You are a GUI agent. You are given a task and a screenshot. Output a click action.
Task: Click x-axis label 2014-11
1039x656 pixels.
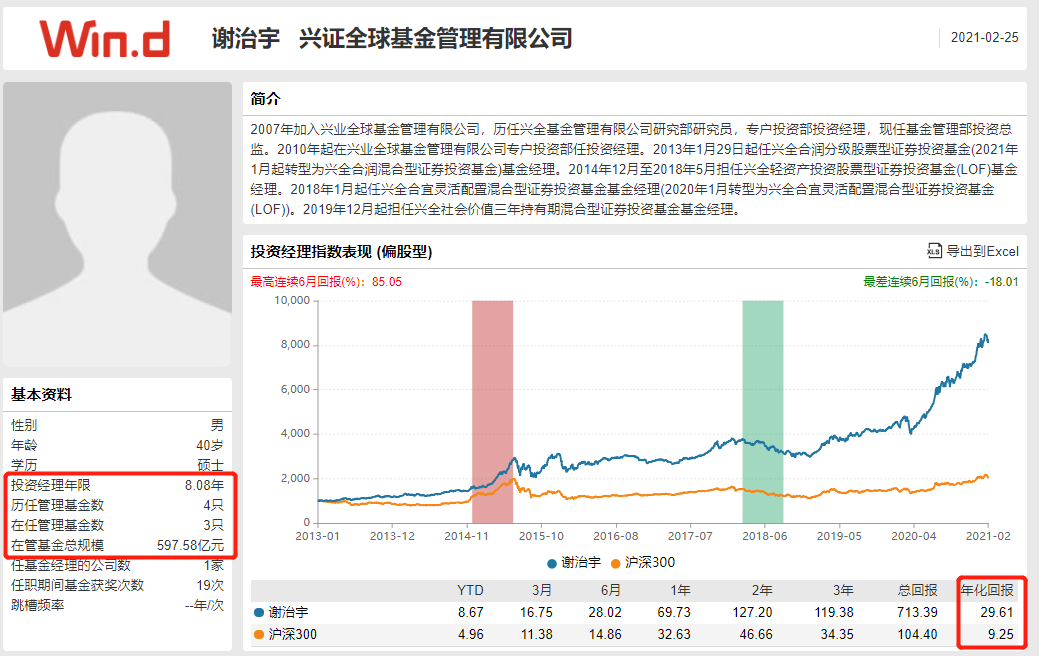pos(466,536)
